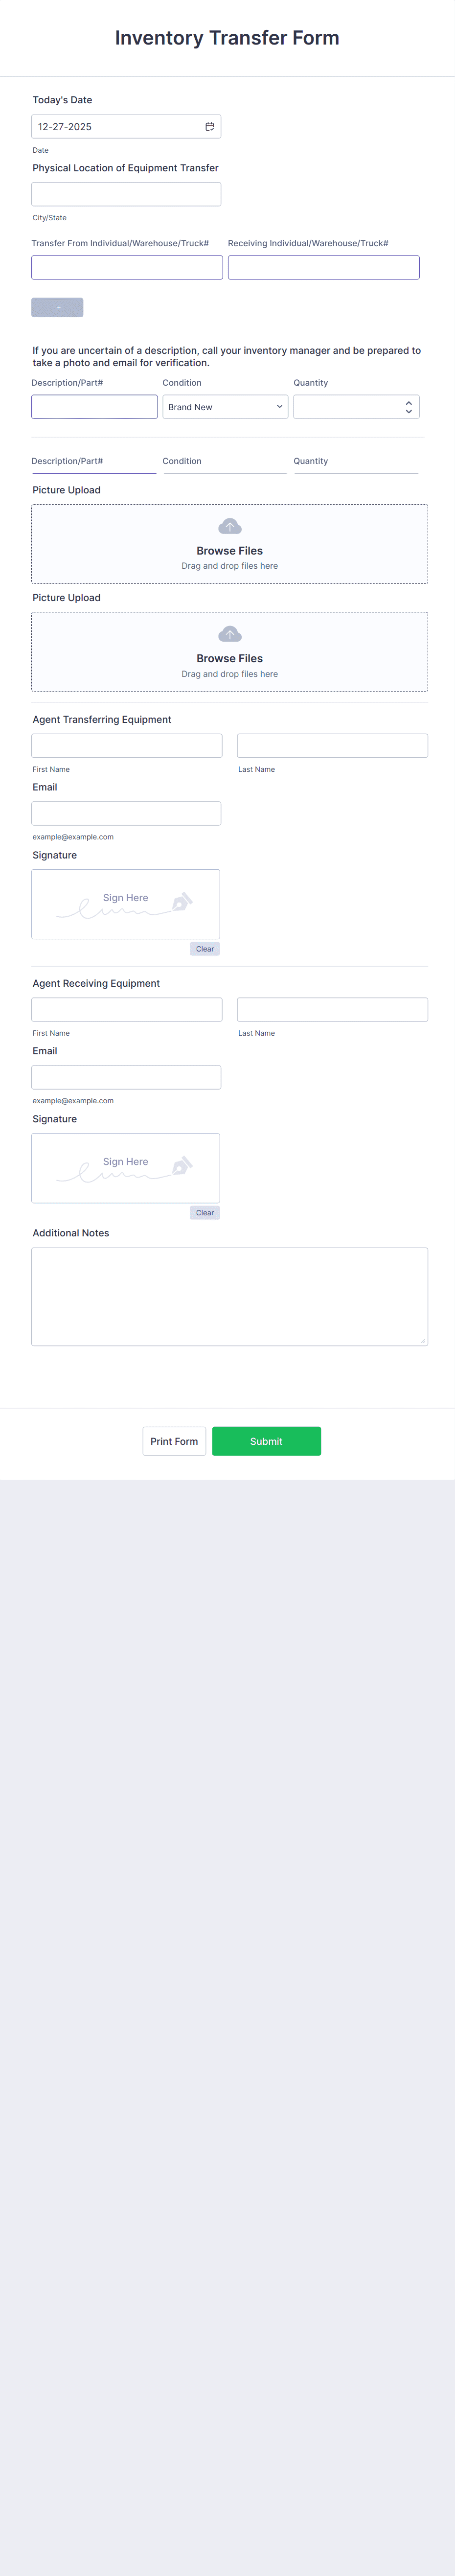Click the quantity increment arrow
The height and width of the screenshot is (2576, 455).
[x=408, y=401]
